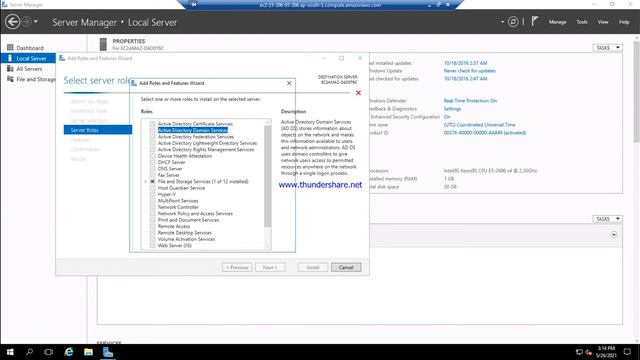Open Task View on taskbar

click(x=49, y=352)
